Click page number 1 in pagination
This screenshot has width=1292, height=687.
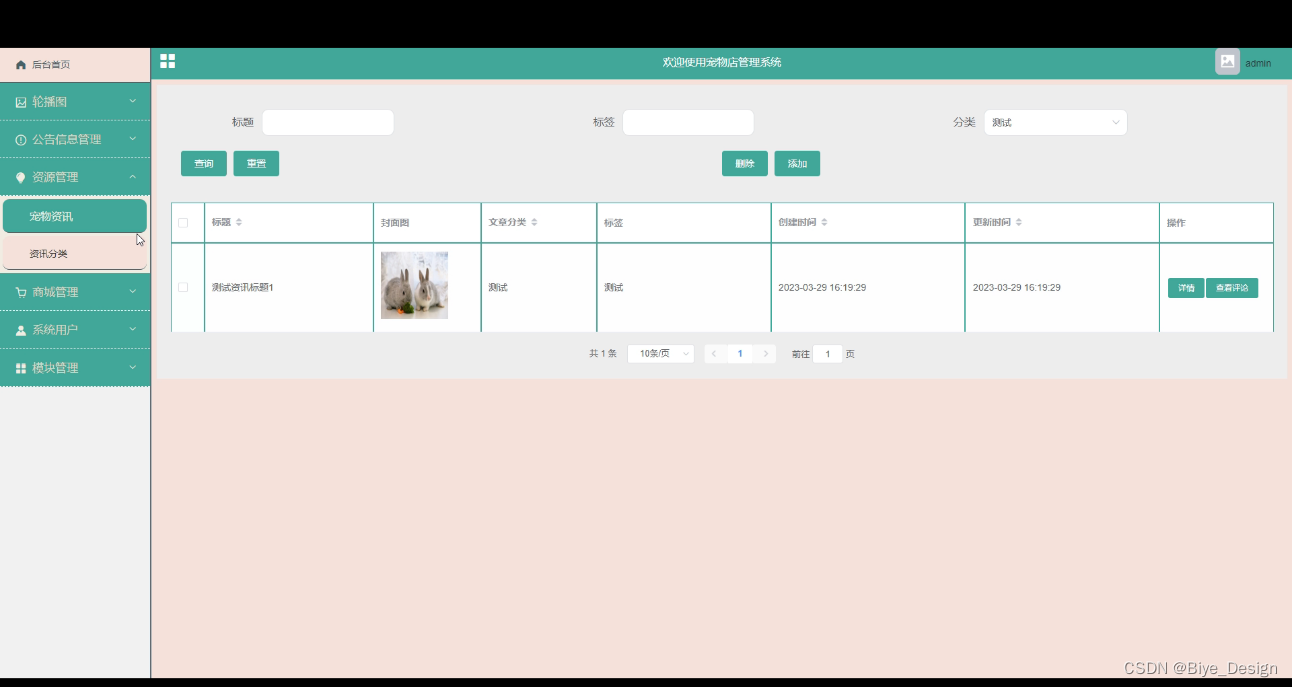point(740,354)
